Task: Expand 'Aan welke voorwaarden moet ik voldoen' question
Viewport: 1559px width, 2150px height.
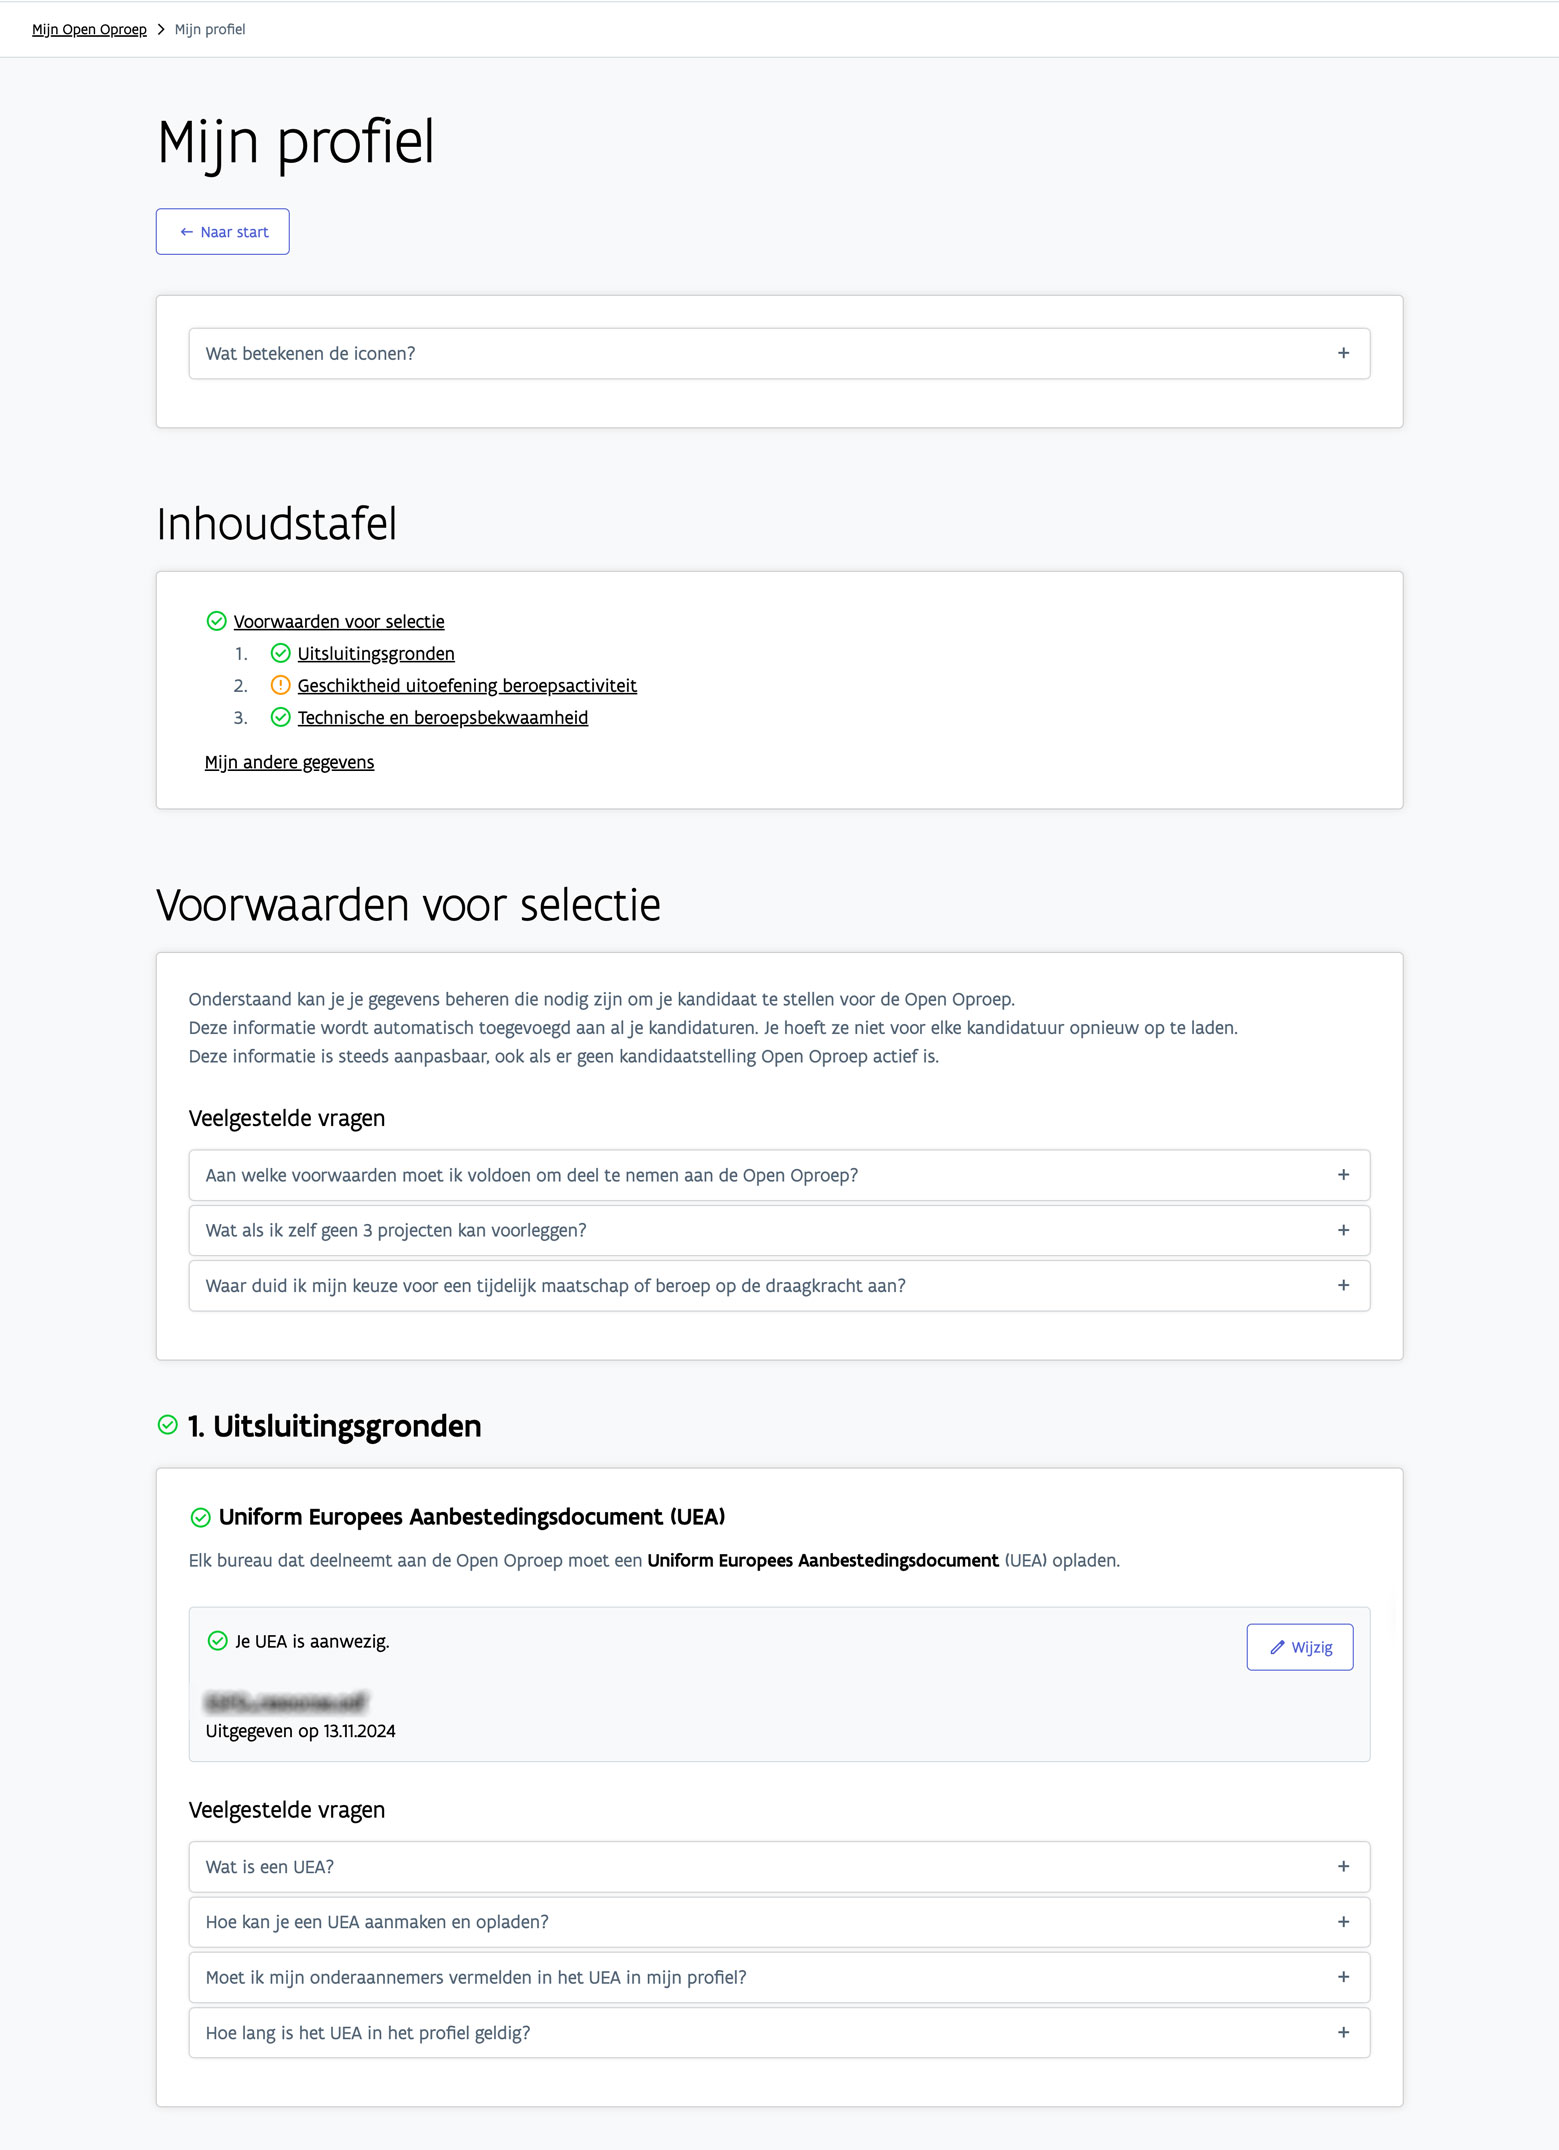Action: (779, 1175)
